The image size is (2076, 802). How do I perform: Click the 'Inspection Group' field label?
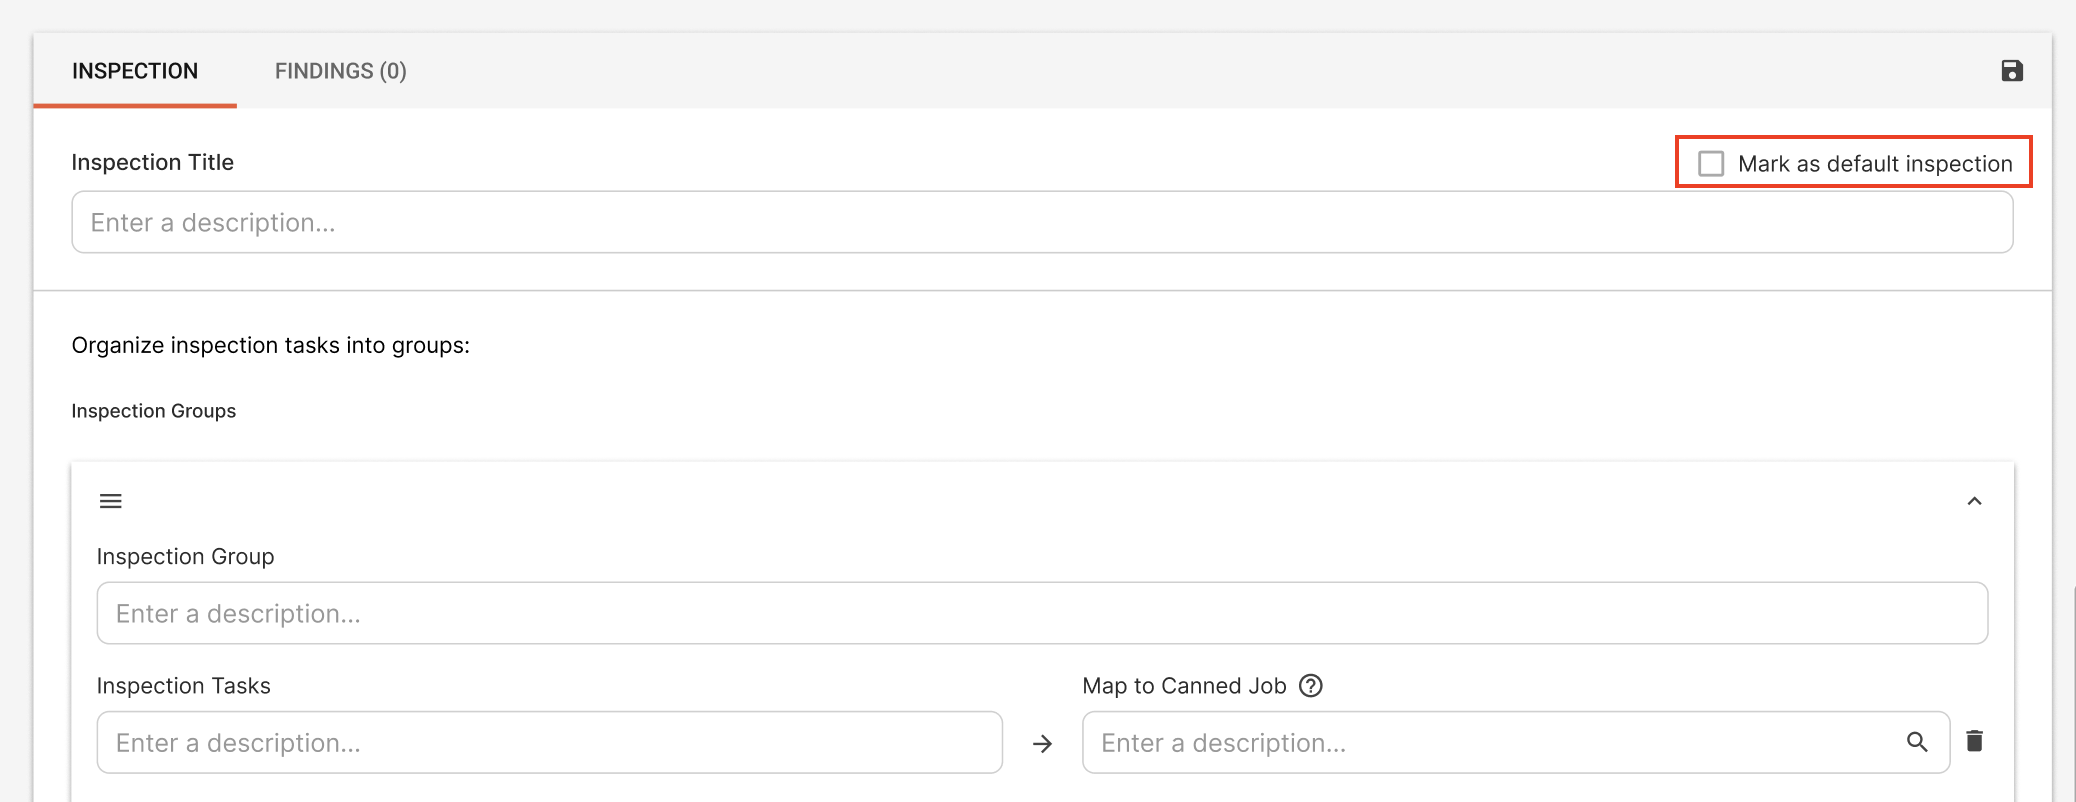[185, 556]
